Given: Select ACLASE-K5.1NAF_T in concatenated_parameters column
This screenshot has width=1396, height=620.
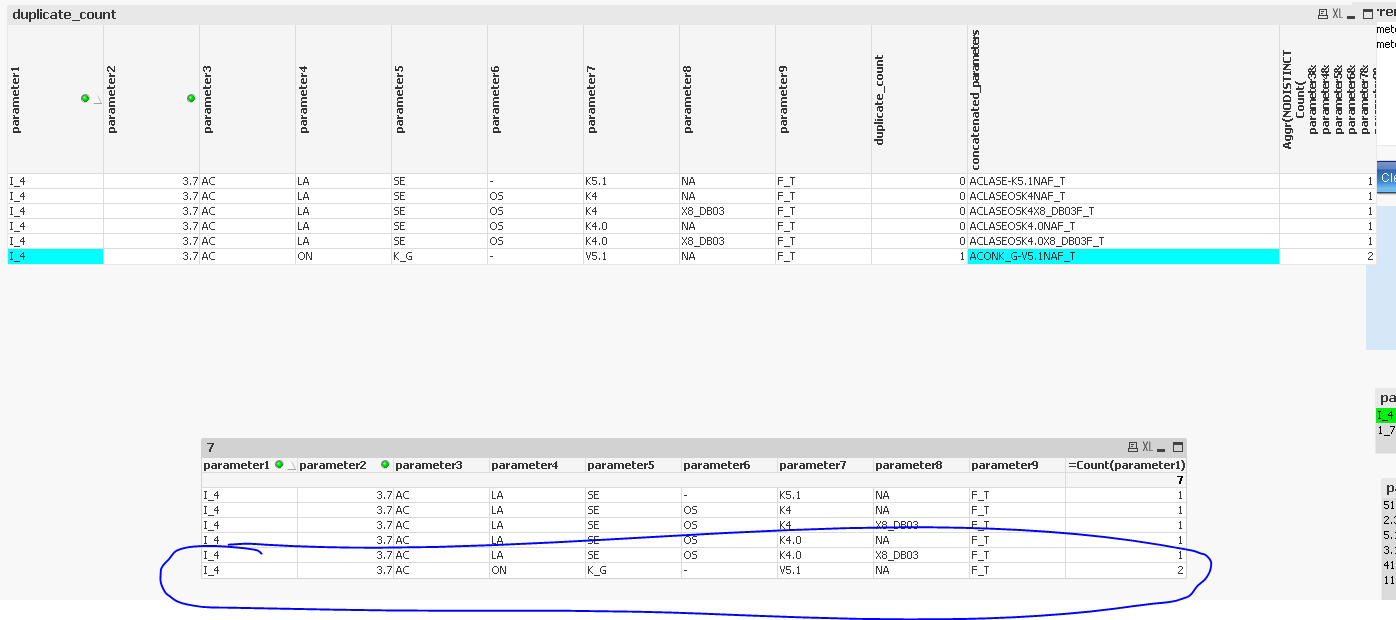Looking at the screenshot, I should [x=1123, y=181].
